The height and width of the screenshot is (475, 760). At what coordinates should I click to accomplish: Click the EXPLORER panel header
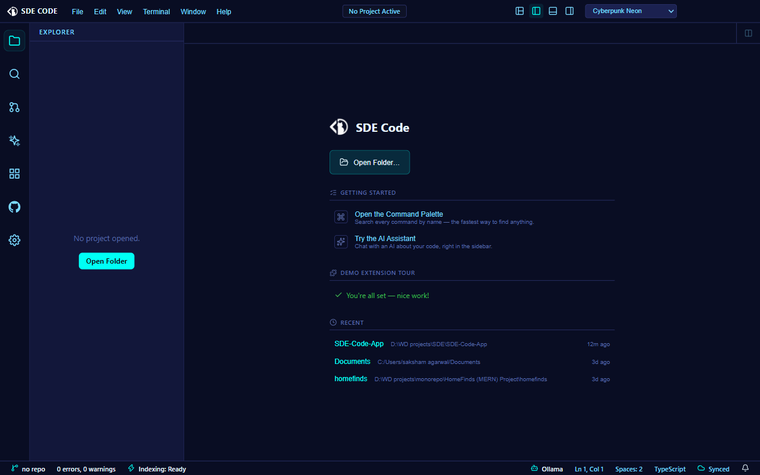pos(57,32)
